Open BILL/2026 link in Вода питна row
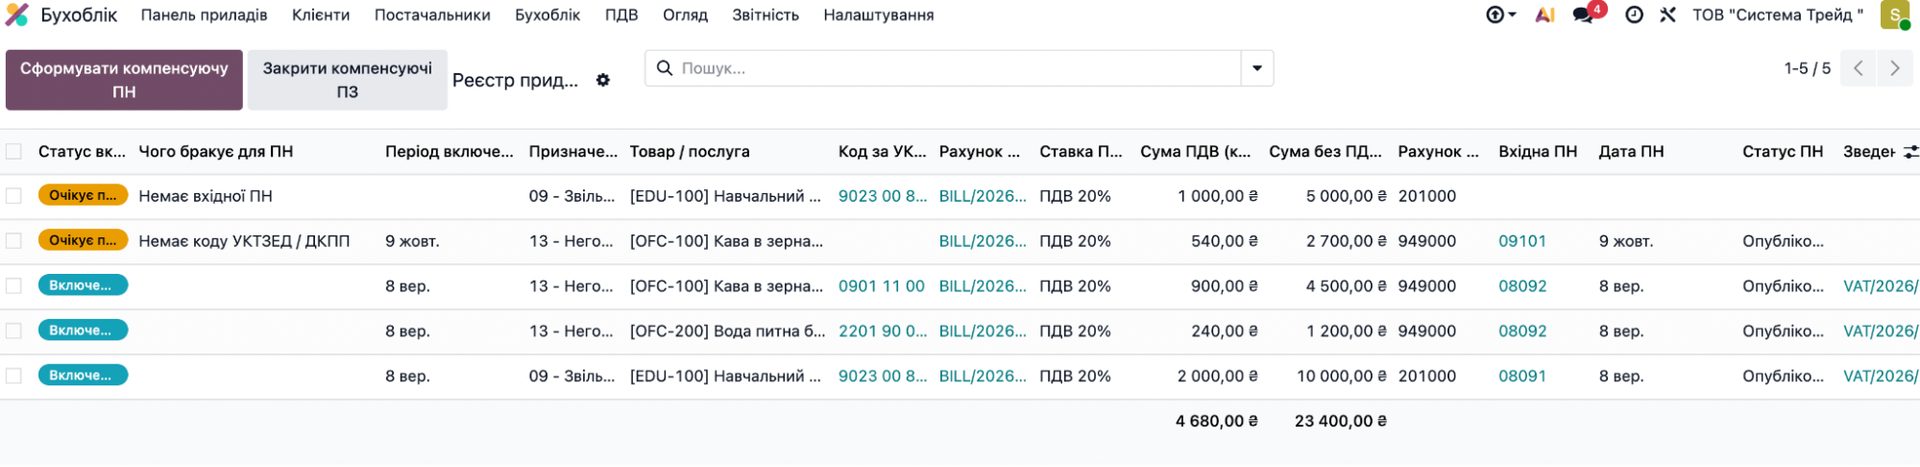 [982, 331]
